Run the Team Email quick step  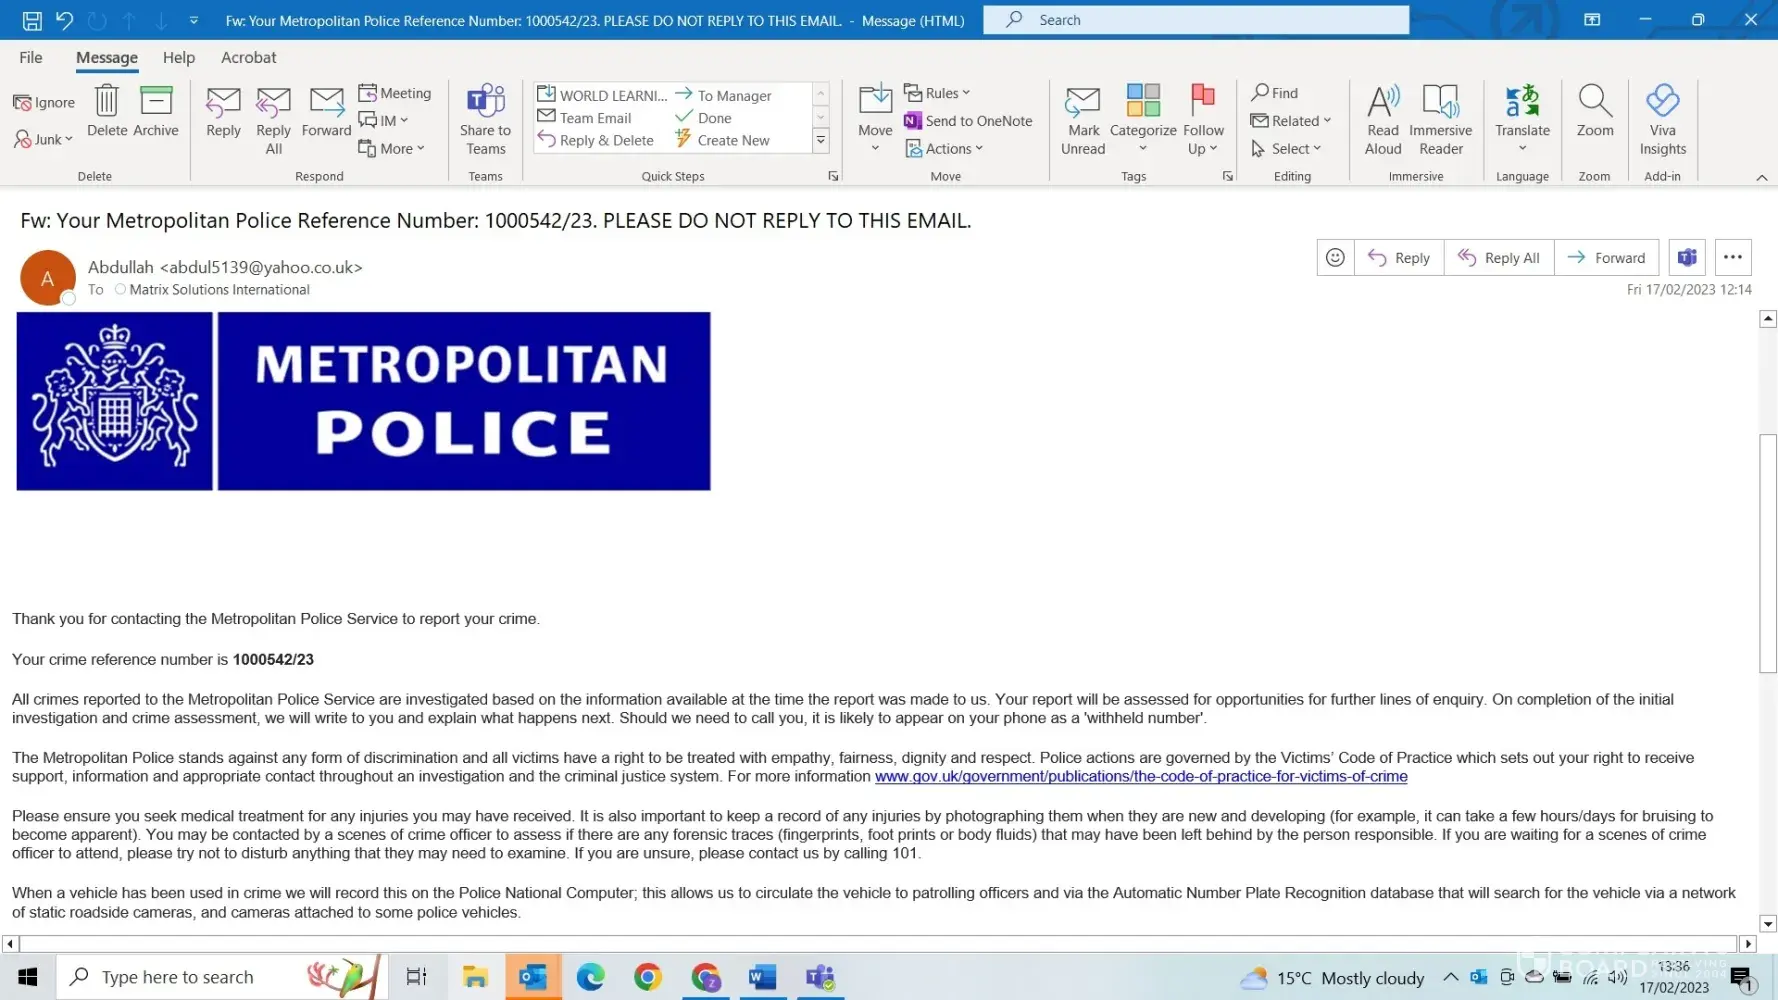click(585, 118)
